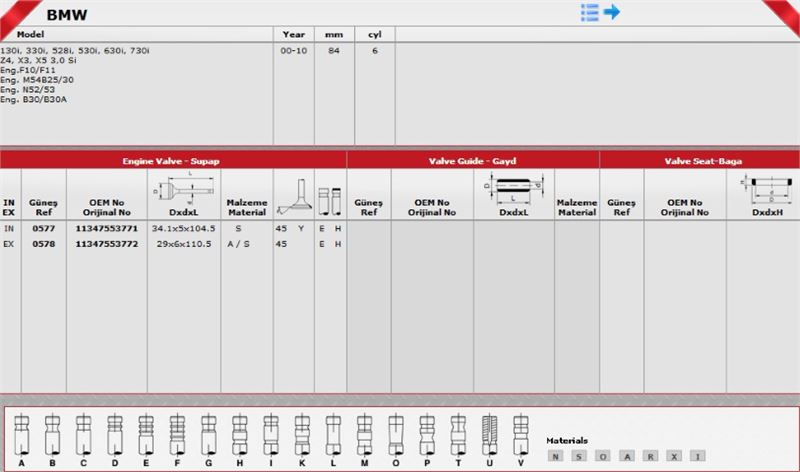Open the Valve Guide - Gayd section header
The height and width of the screenshot is (472, 800).
coord(473,161)
